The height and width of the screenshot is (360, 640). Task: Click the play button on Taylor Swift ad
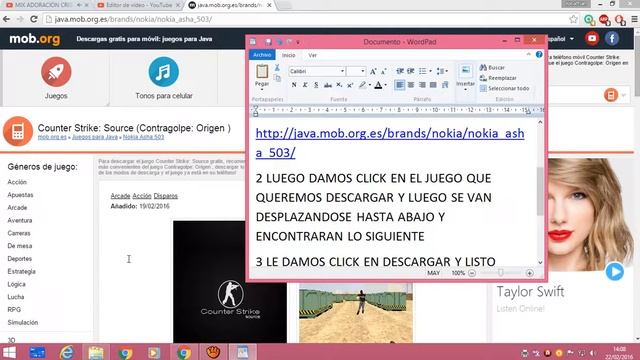614,271
